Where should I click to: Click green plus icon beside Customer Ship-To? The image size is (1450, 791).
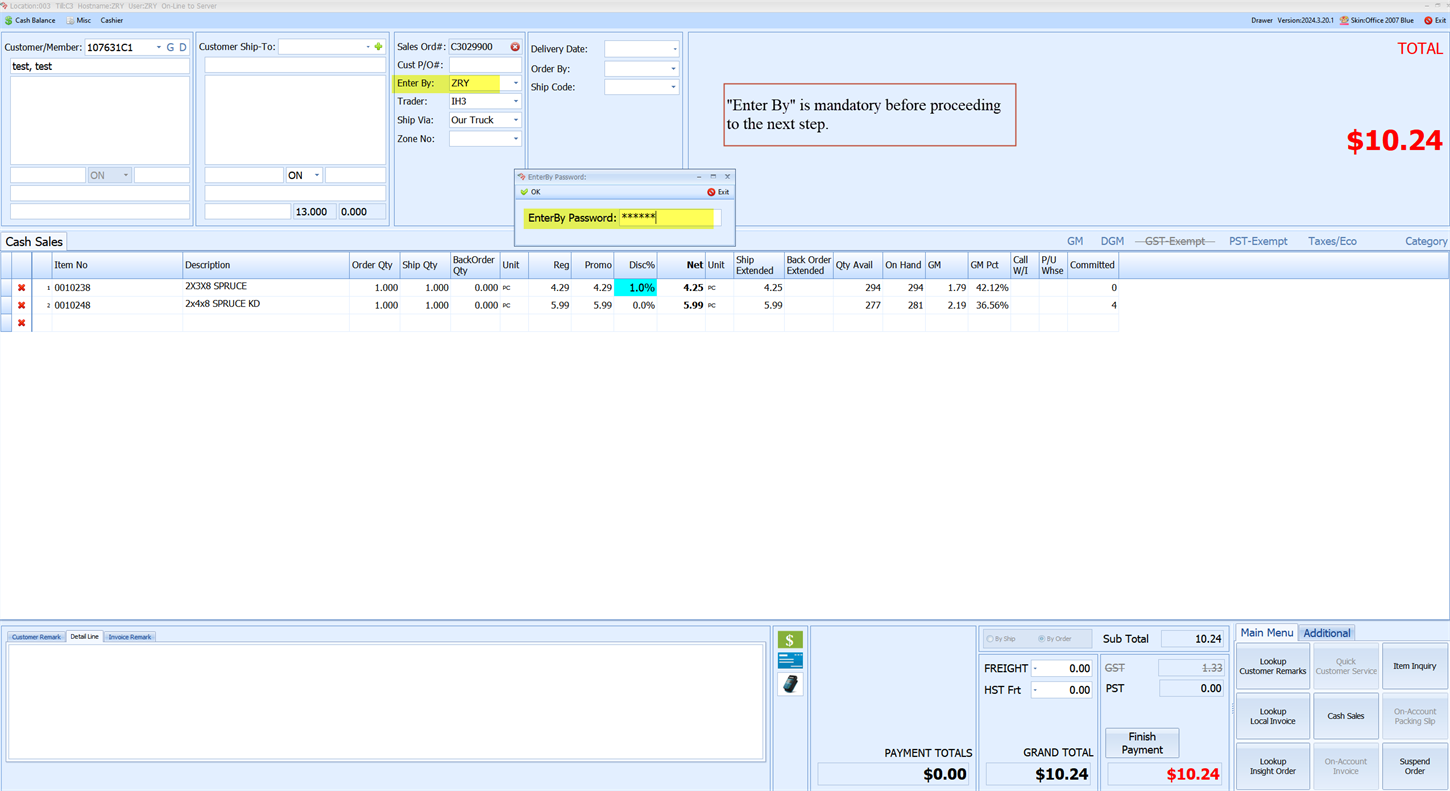click(378, 47)
